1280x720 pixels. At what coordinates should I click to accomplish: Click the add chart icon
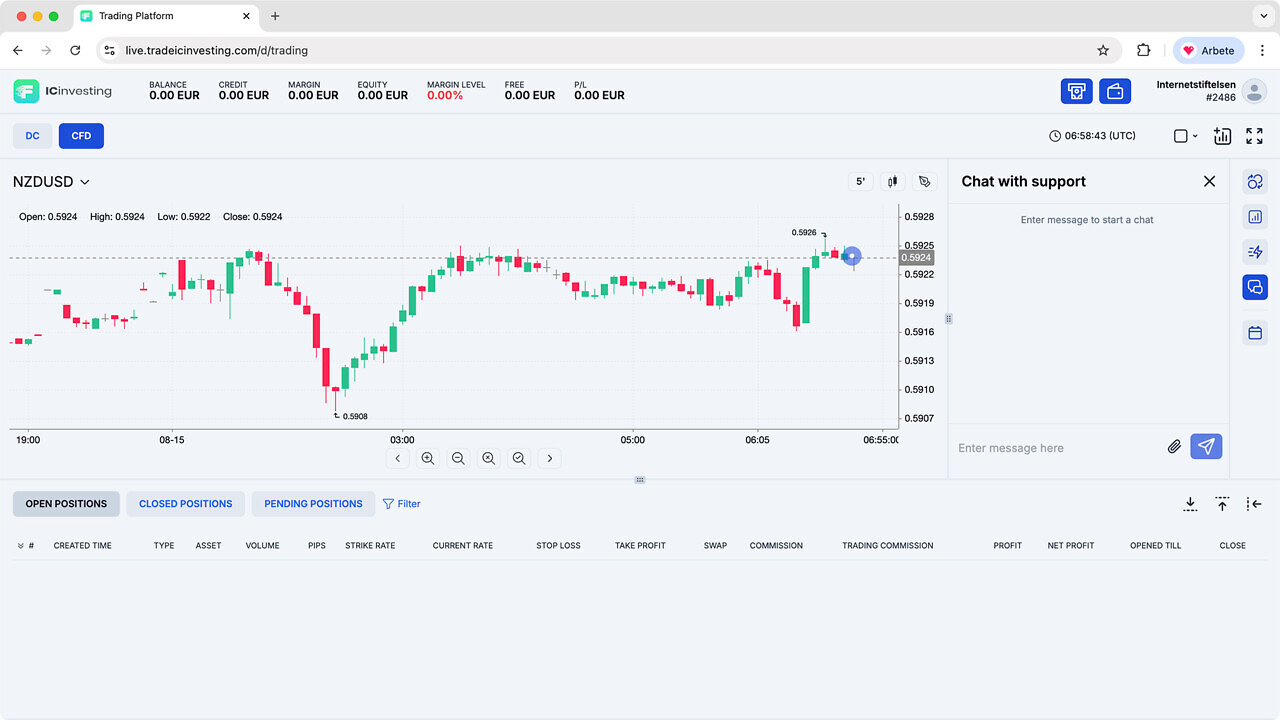coord(1222,136)
